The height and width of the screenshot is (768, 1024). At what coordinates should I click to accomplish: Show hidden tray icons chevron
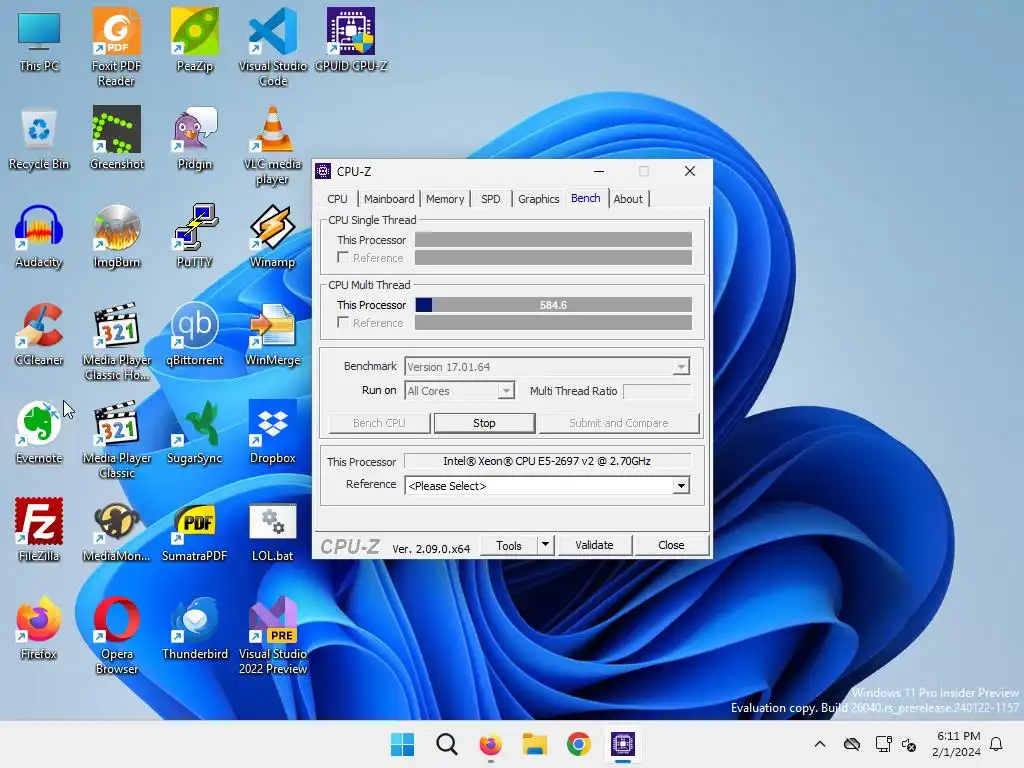tap(820, 744)
